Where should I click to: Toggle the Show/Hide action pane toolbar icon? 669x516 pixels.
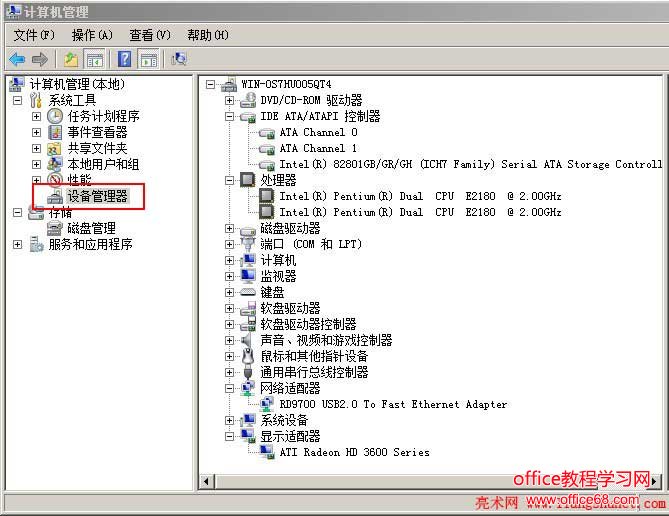coord(149,59)
